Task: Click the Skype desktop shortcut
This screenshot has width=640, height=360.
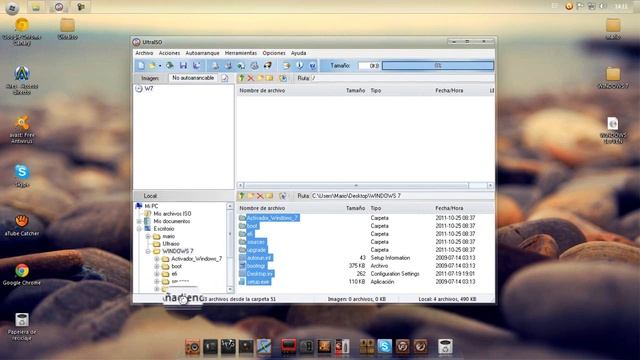Action: (22, 176)
